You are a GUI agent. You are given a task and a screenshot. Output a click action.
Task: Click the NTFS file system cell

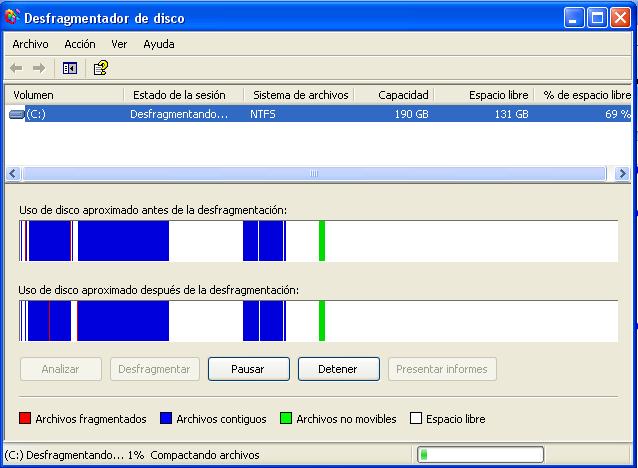[263, 114]
